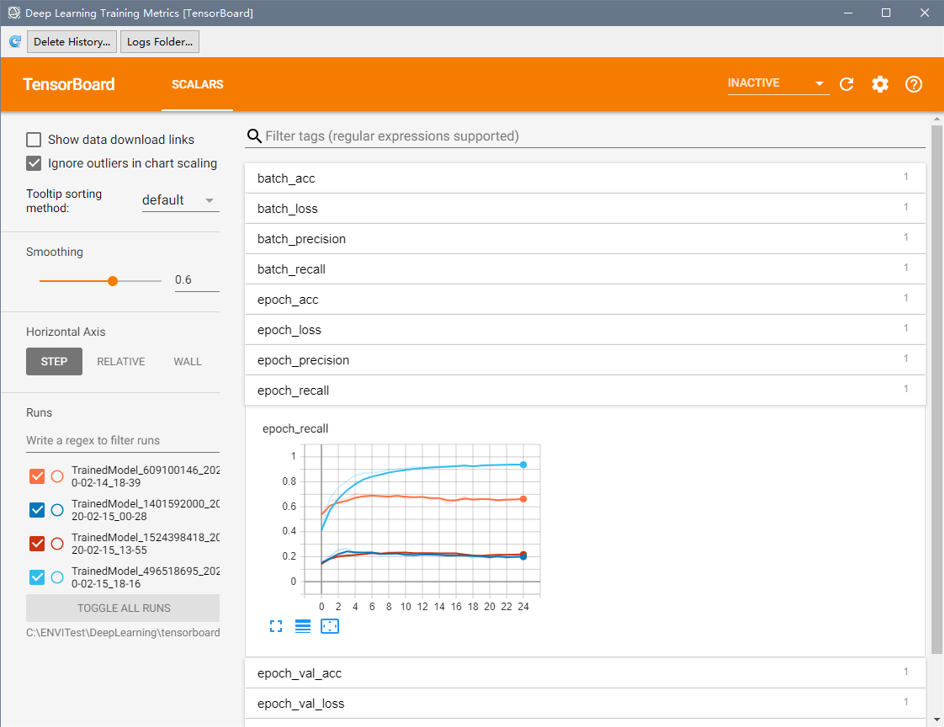Viewport: 944px width, 727px height.
Task: Click the refresh icon beside Delete History
Action: coord(15,42)
